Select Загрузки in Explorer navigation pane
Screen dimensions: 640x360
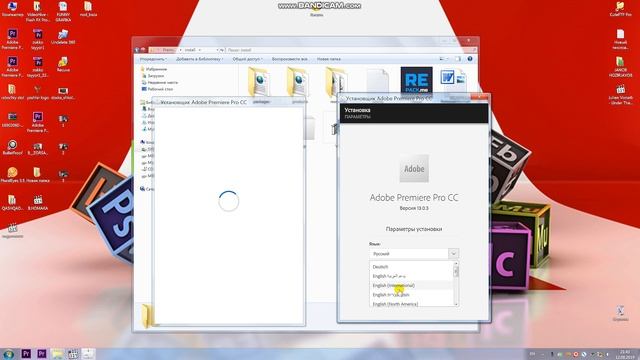(153, 76)
